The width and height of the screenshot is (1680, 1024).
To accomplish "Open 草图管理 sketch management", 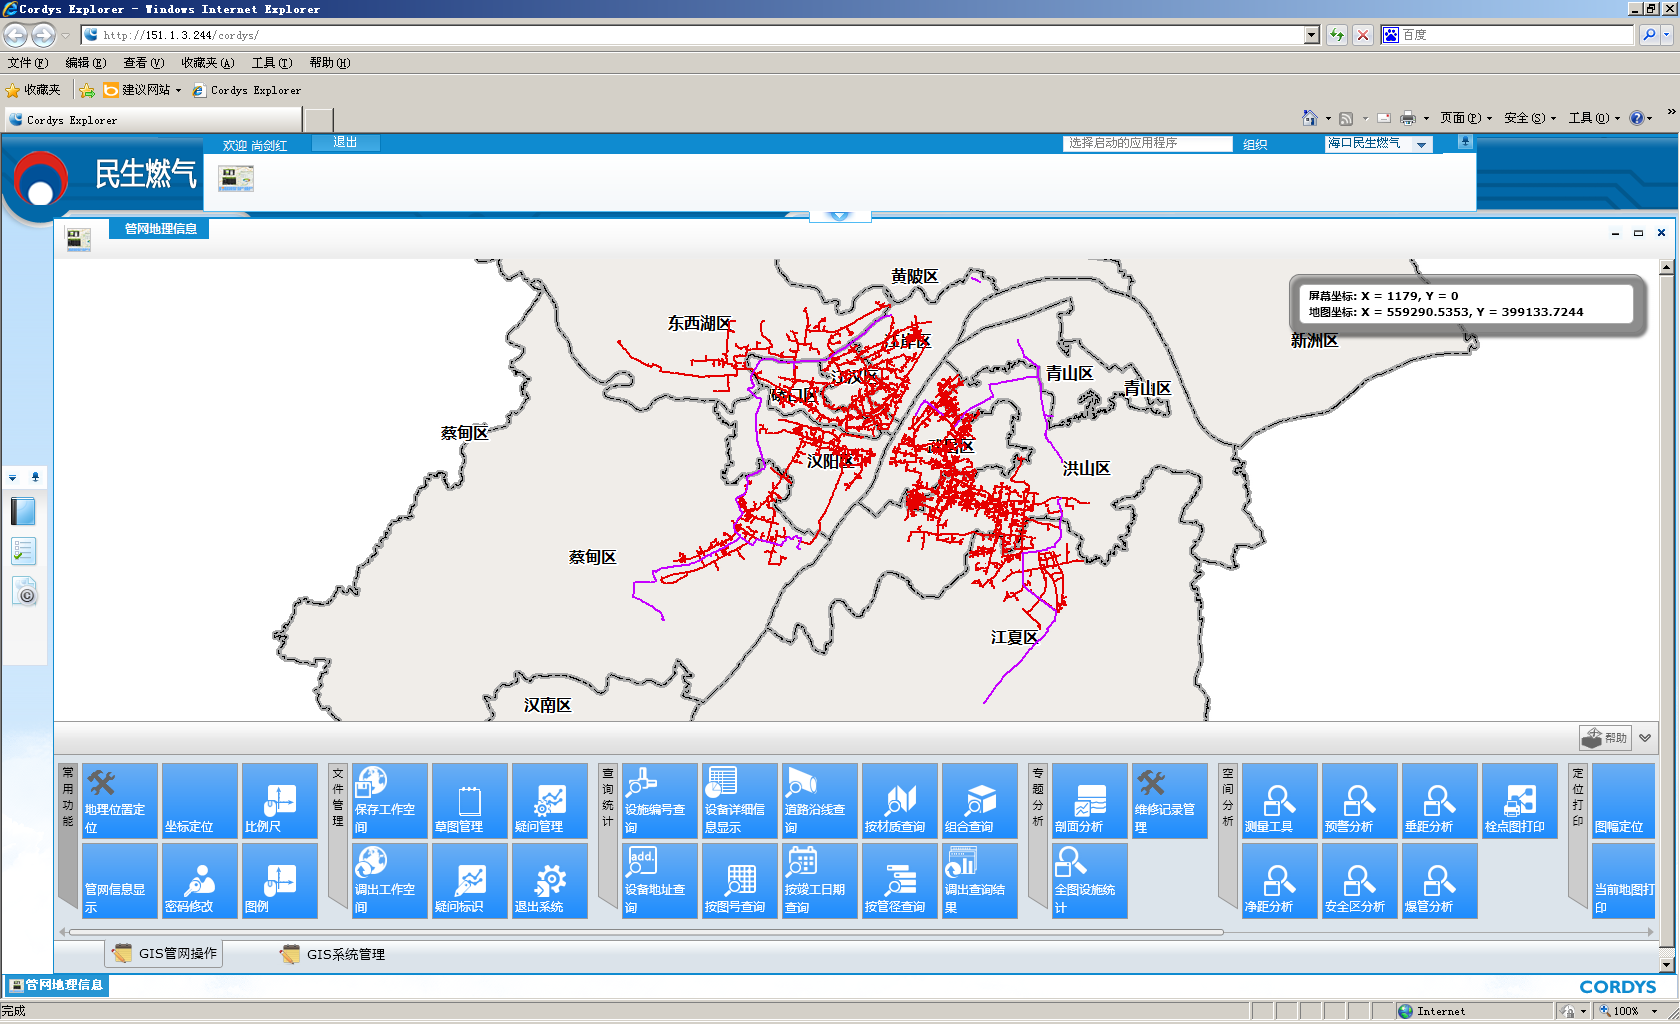I will point(470,800).
